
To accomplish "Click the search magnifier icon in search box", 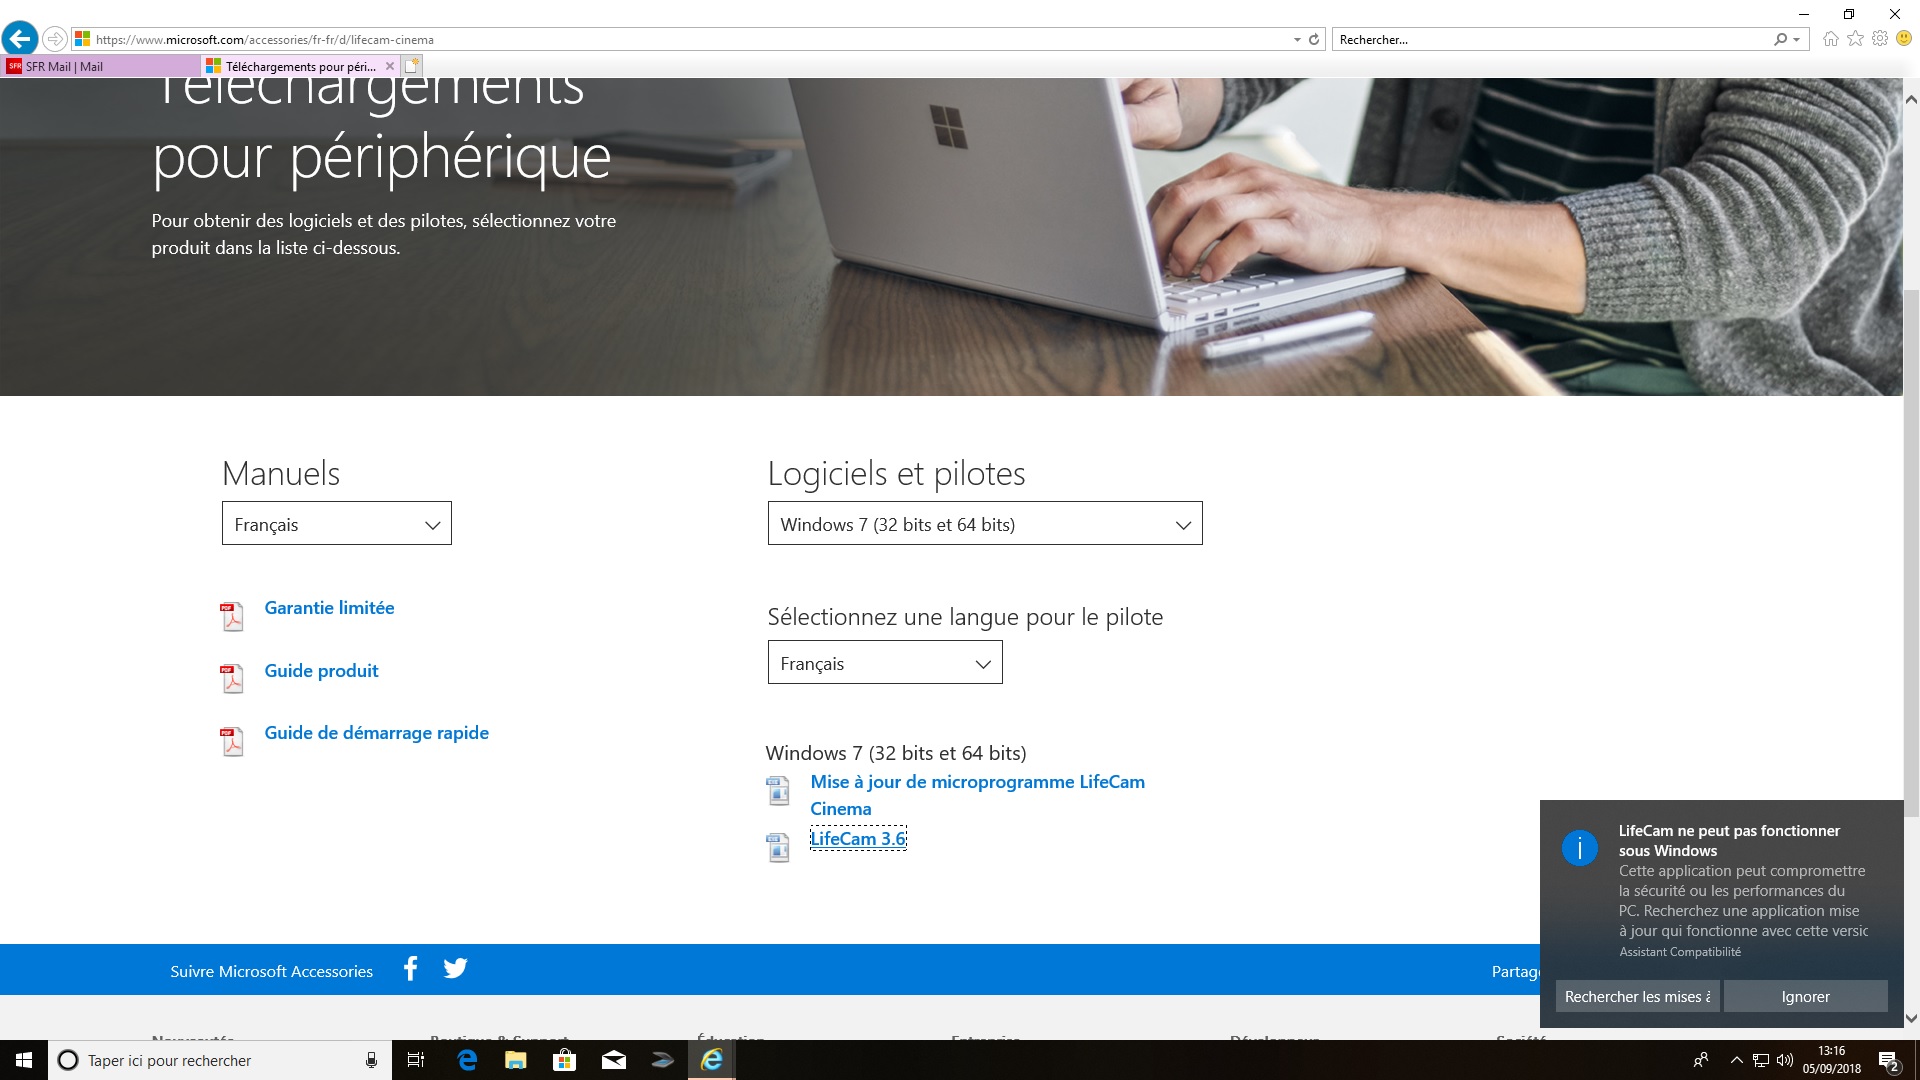I will (1780, 39).
